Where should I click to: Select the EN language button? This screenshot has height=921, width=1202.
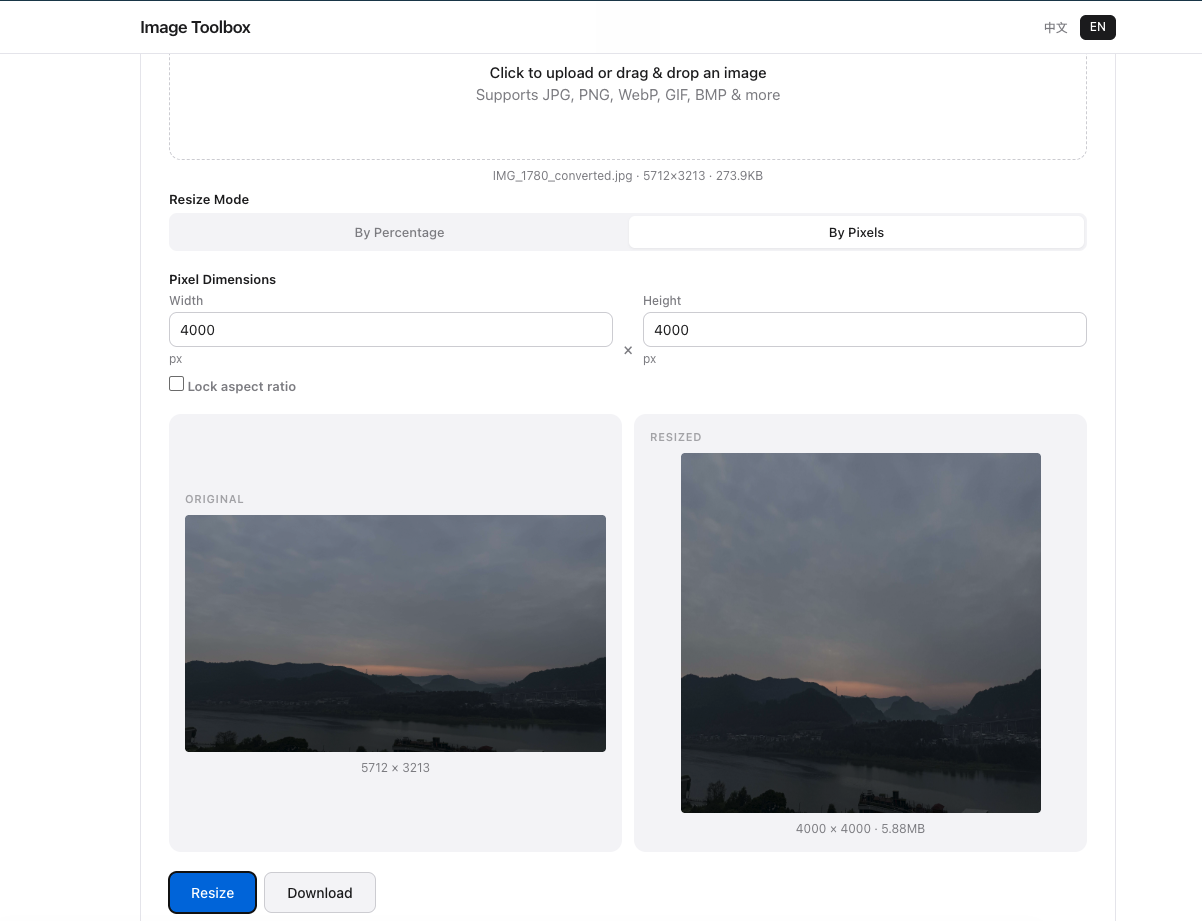tap(1098, 28)
